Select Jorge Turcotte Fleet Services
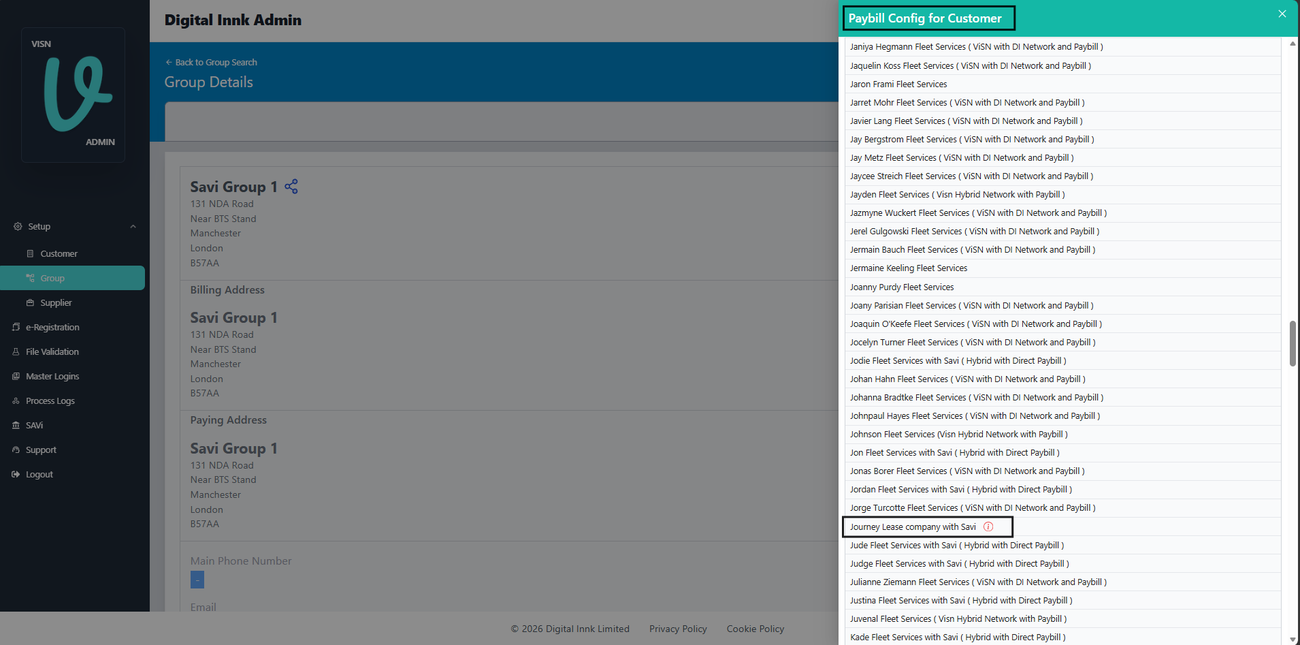Viewport: 1300px width, 645px height. point(1064,508)
